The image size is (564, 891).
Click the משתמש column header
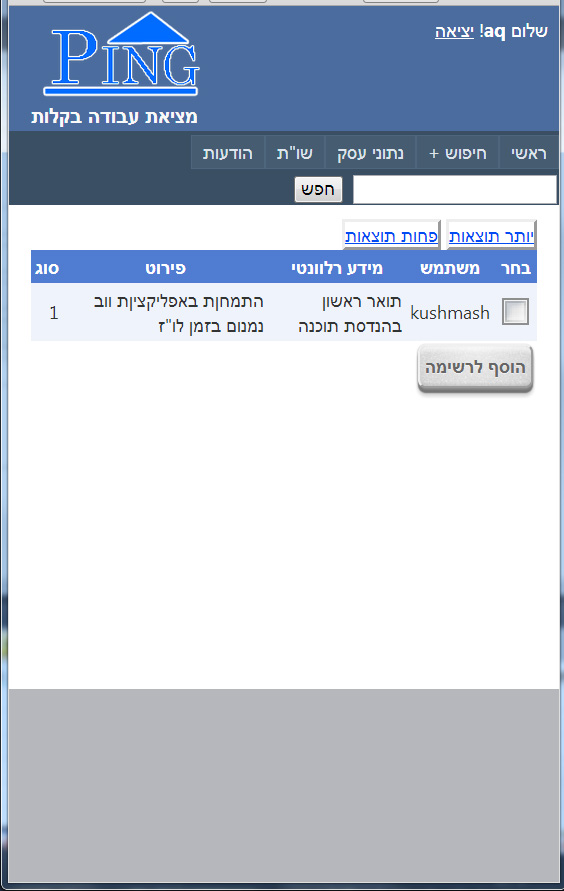450,268
